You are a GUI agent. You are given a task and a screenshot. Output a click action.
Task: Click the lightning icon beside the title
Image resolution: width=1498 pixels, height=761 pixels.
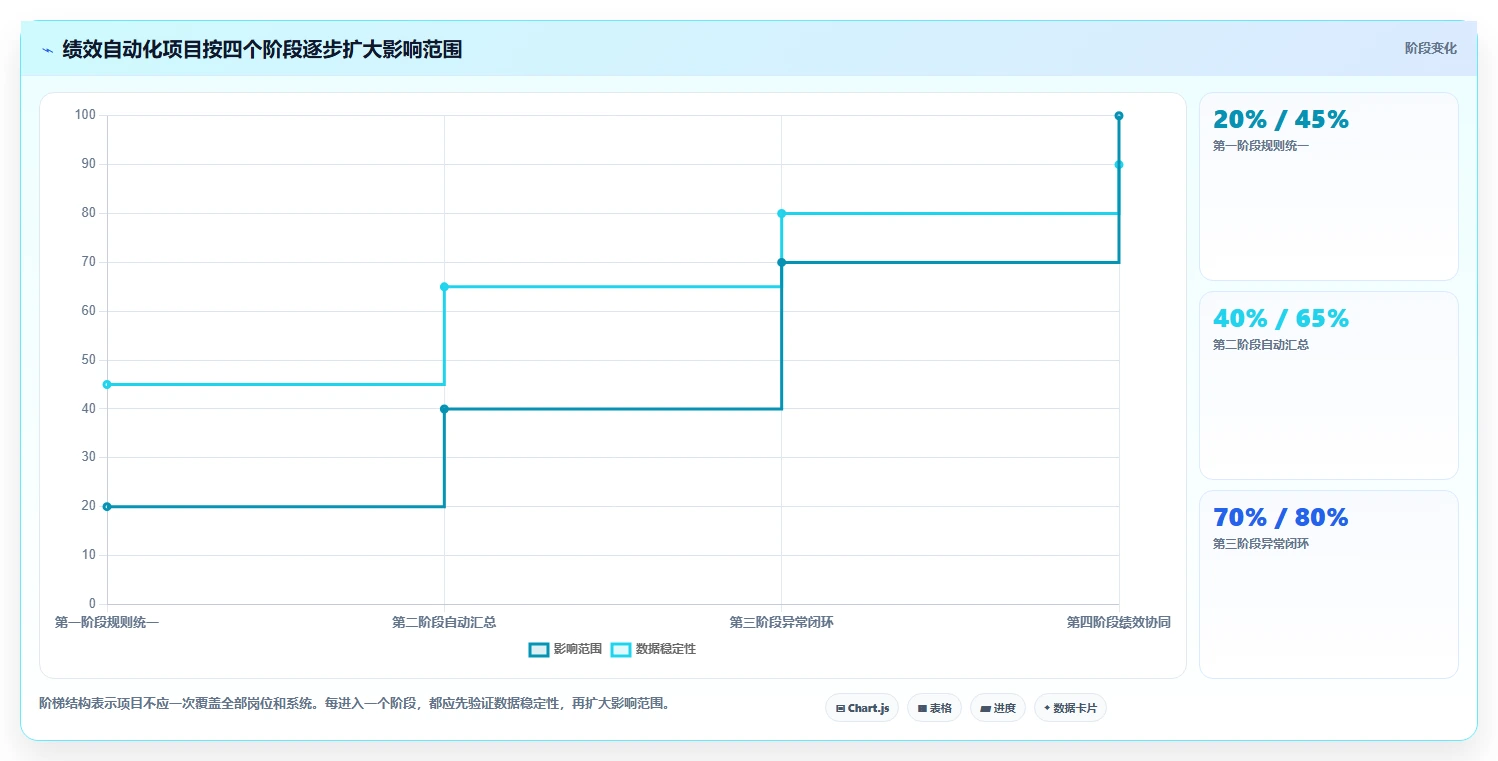click(x=47, y=50)
